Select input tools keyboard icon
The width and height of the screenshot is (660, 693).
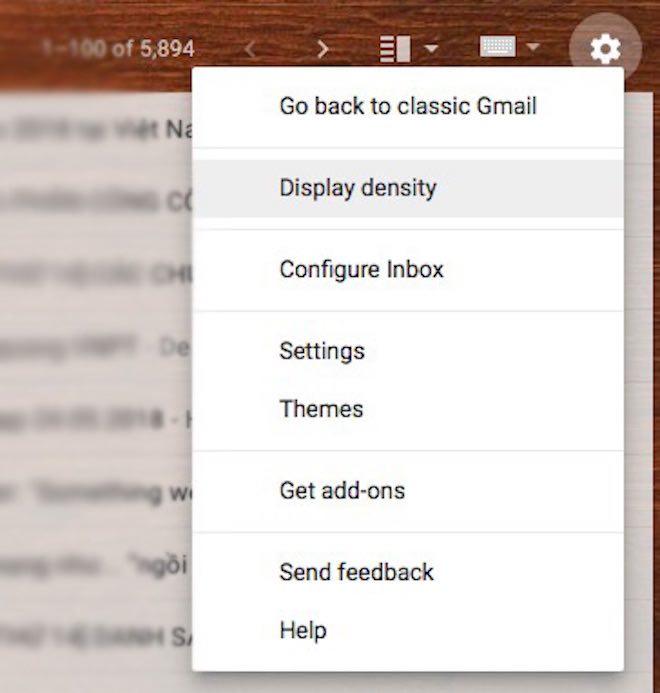coord(497,46)
